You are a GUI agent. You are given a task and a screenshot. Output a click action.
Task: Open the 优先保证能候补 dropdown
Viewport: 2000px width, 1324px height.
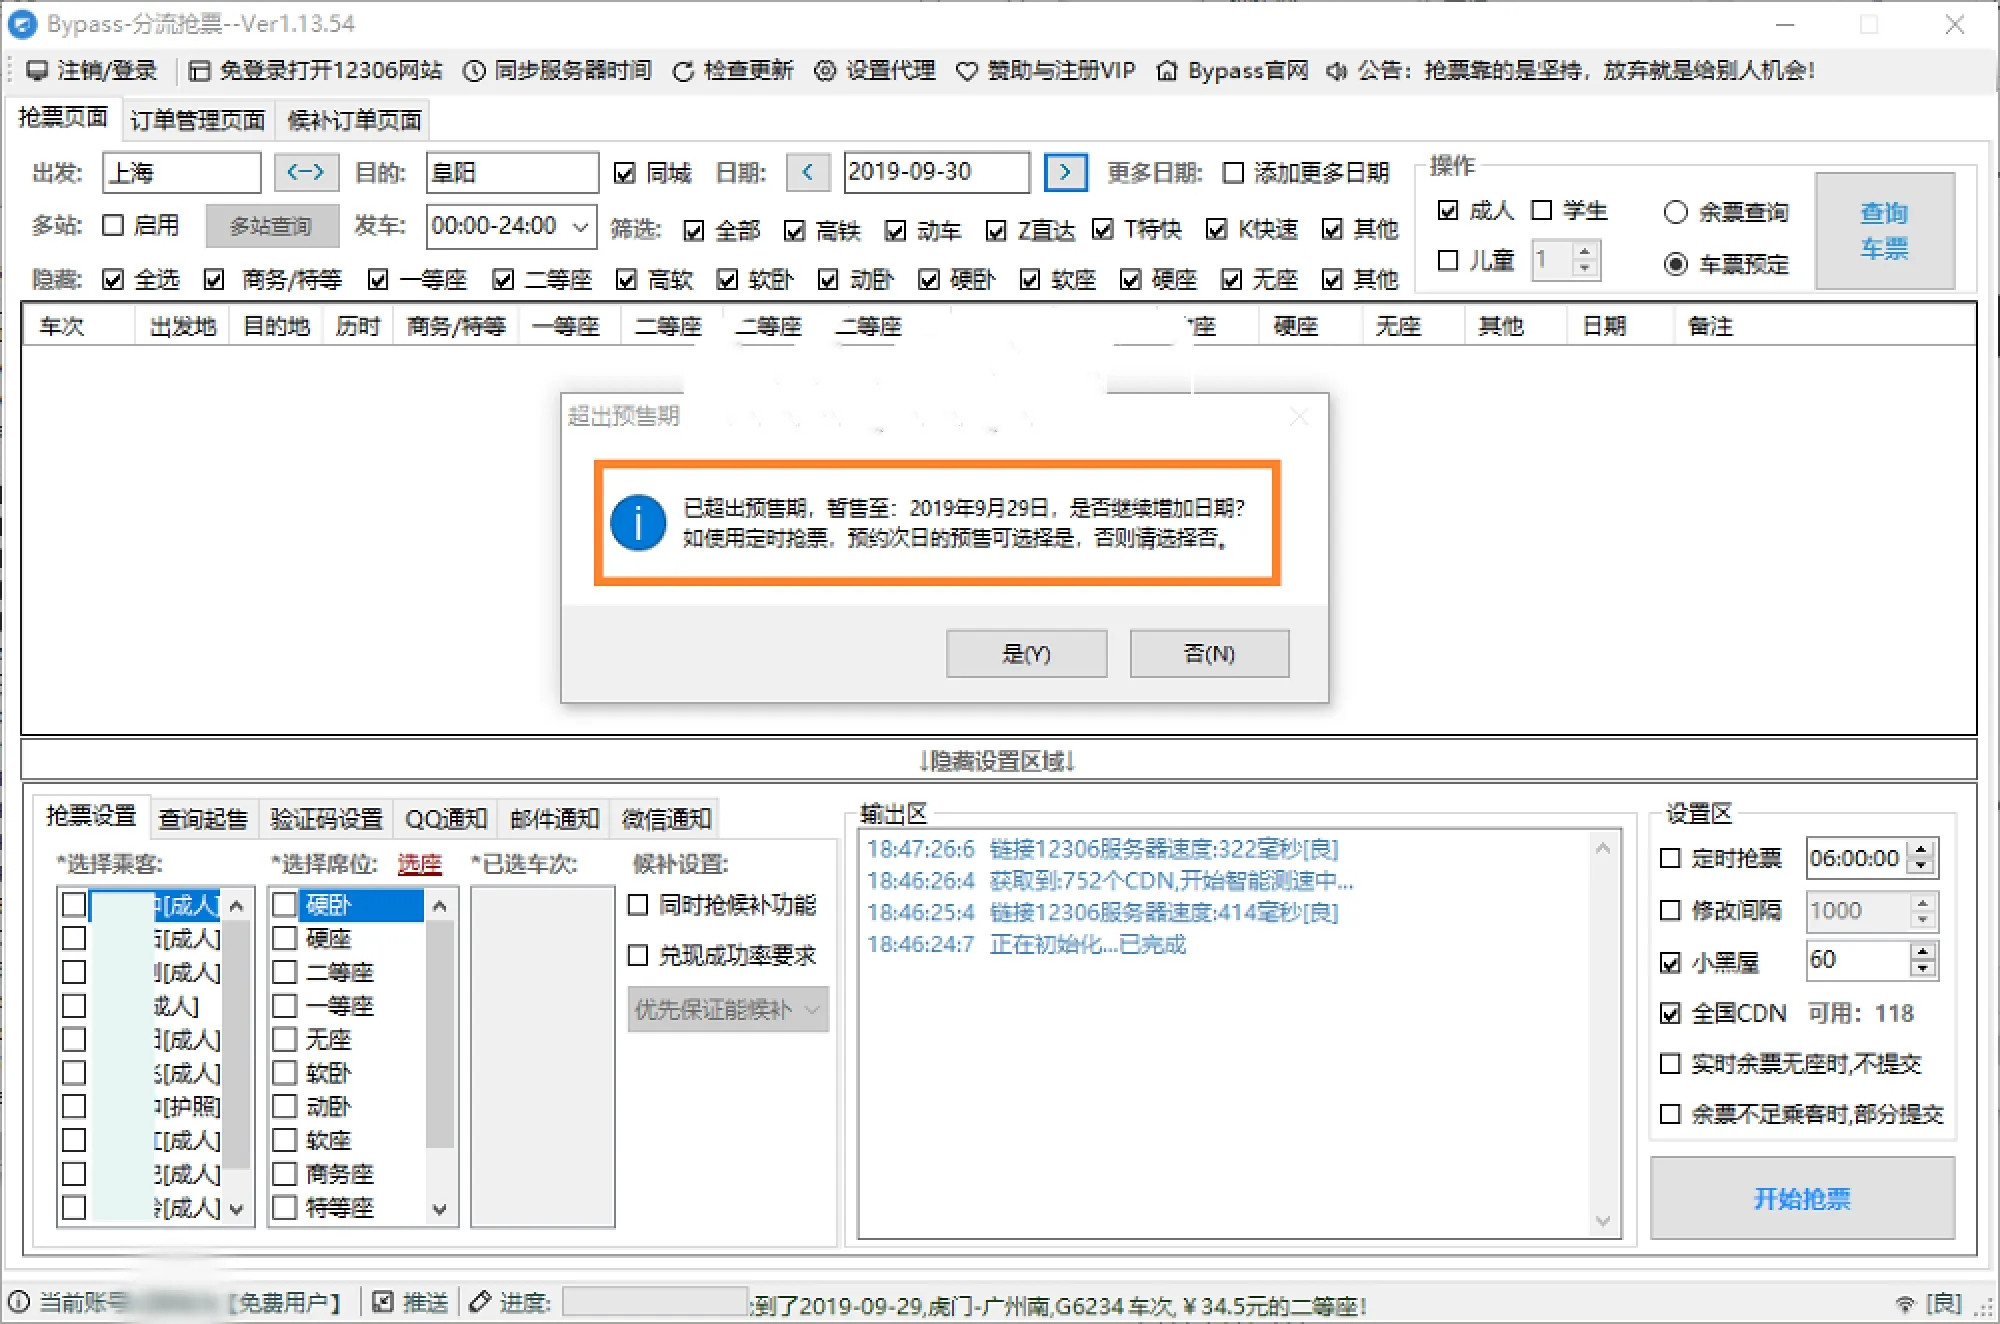[x=728, y=1010]
